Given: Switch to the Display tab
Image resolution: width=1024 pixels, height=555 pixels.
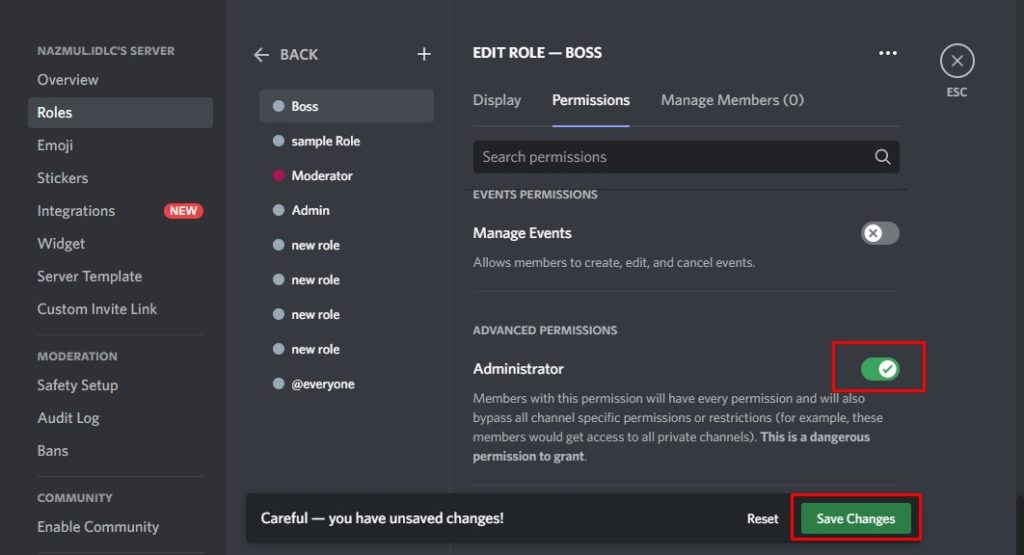Looking at the screenshot, I should point(497,100).
